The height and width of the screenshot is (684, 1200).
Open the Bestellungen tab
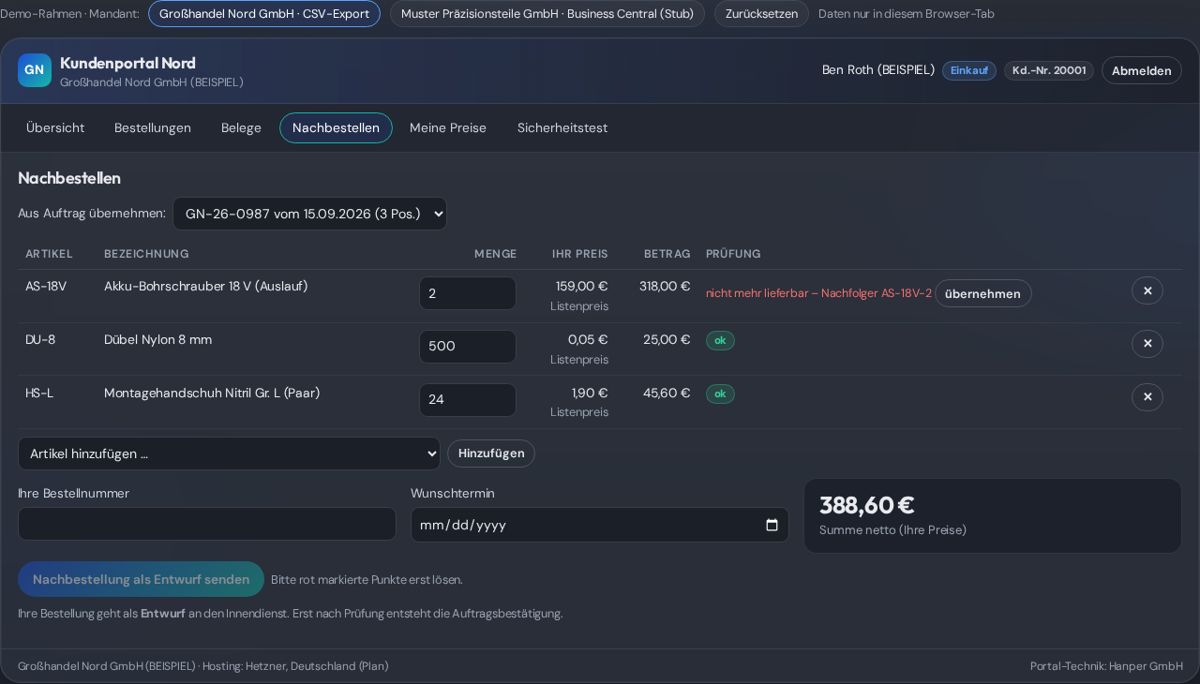point(152,128)
